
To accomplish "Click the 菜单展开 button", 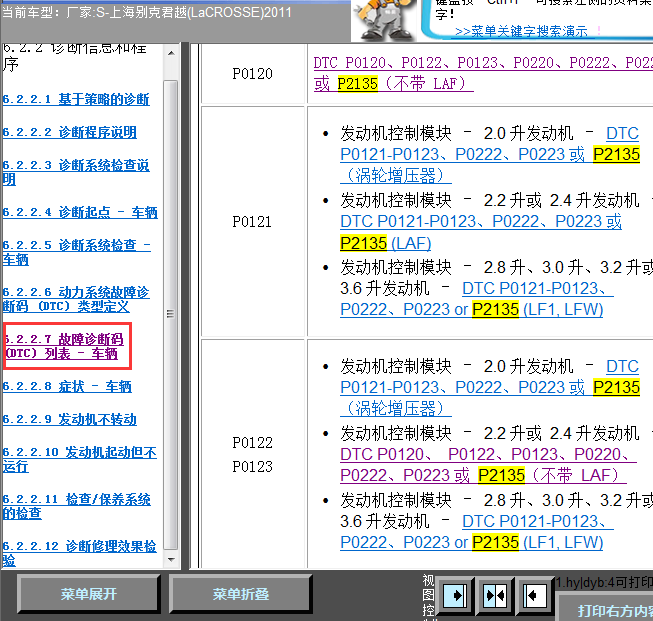I will (x=89, y=594).
